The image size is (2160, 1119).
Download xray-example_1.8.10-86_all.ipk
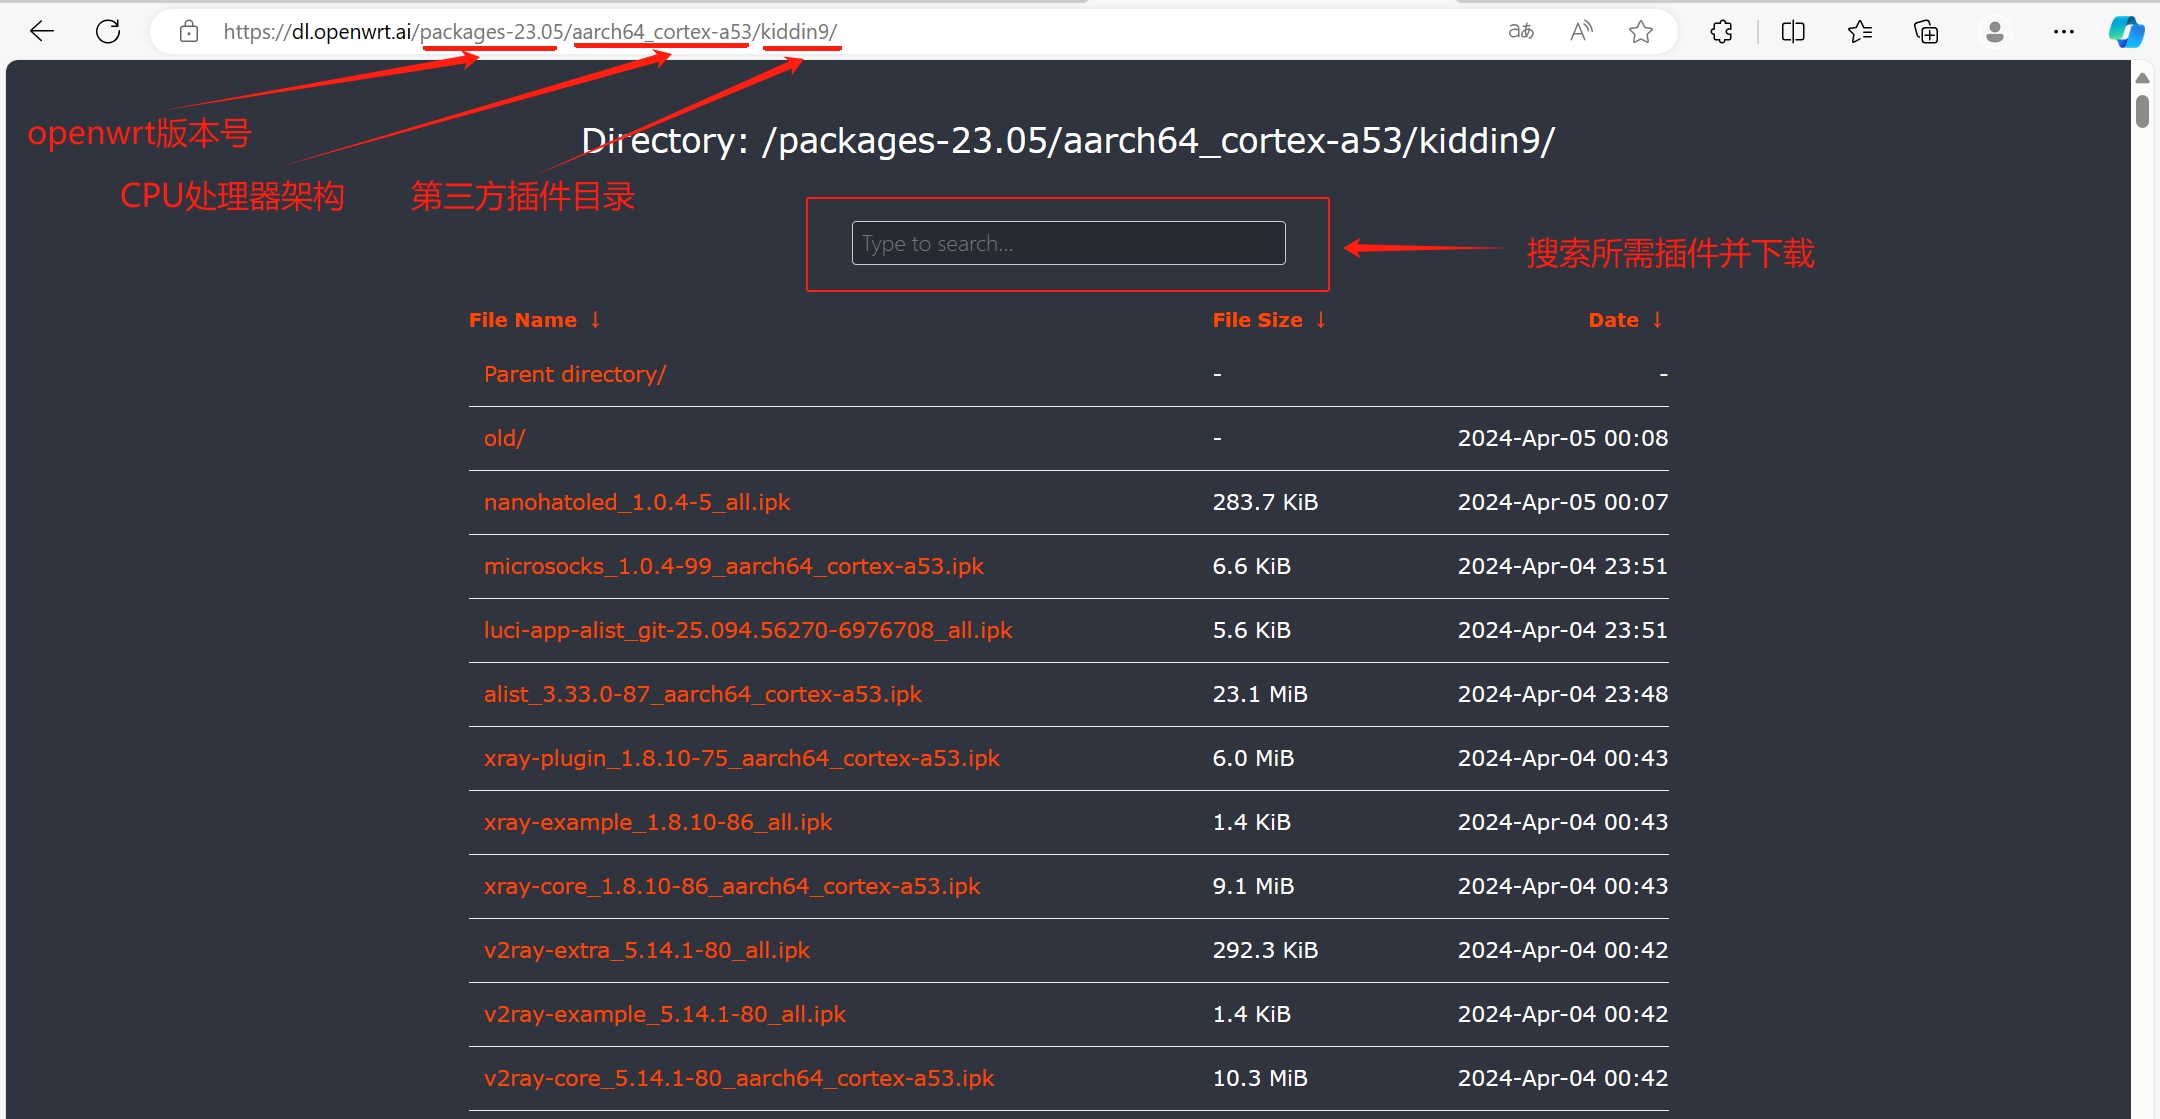pyautogui.click(x=658, y=822)
